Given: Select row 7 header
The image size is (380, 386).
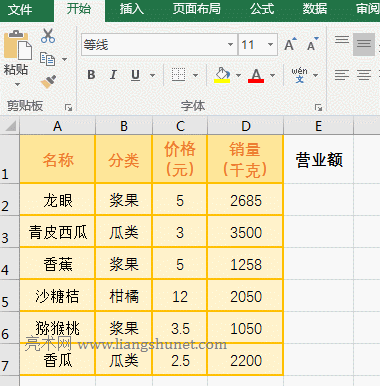Looking at the screenshot, I should [x=10, y=360].
